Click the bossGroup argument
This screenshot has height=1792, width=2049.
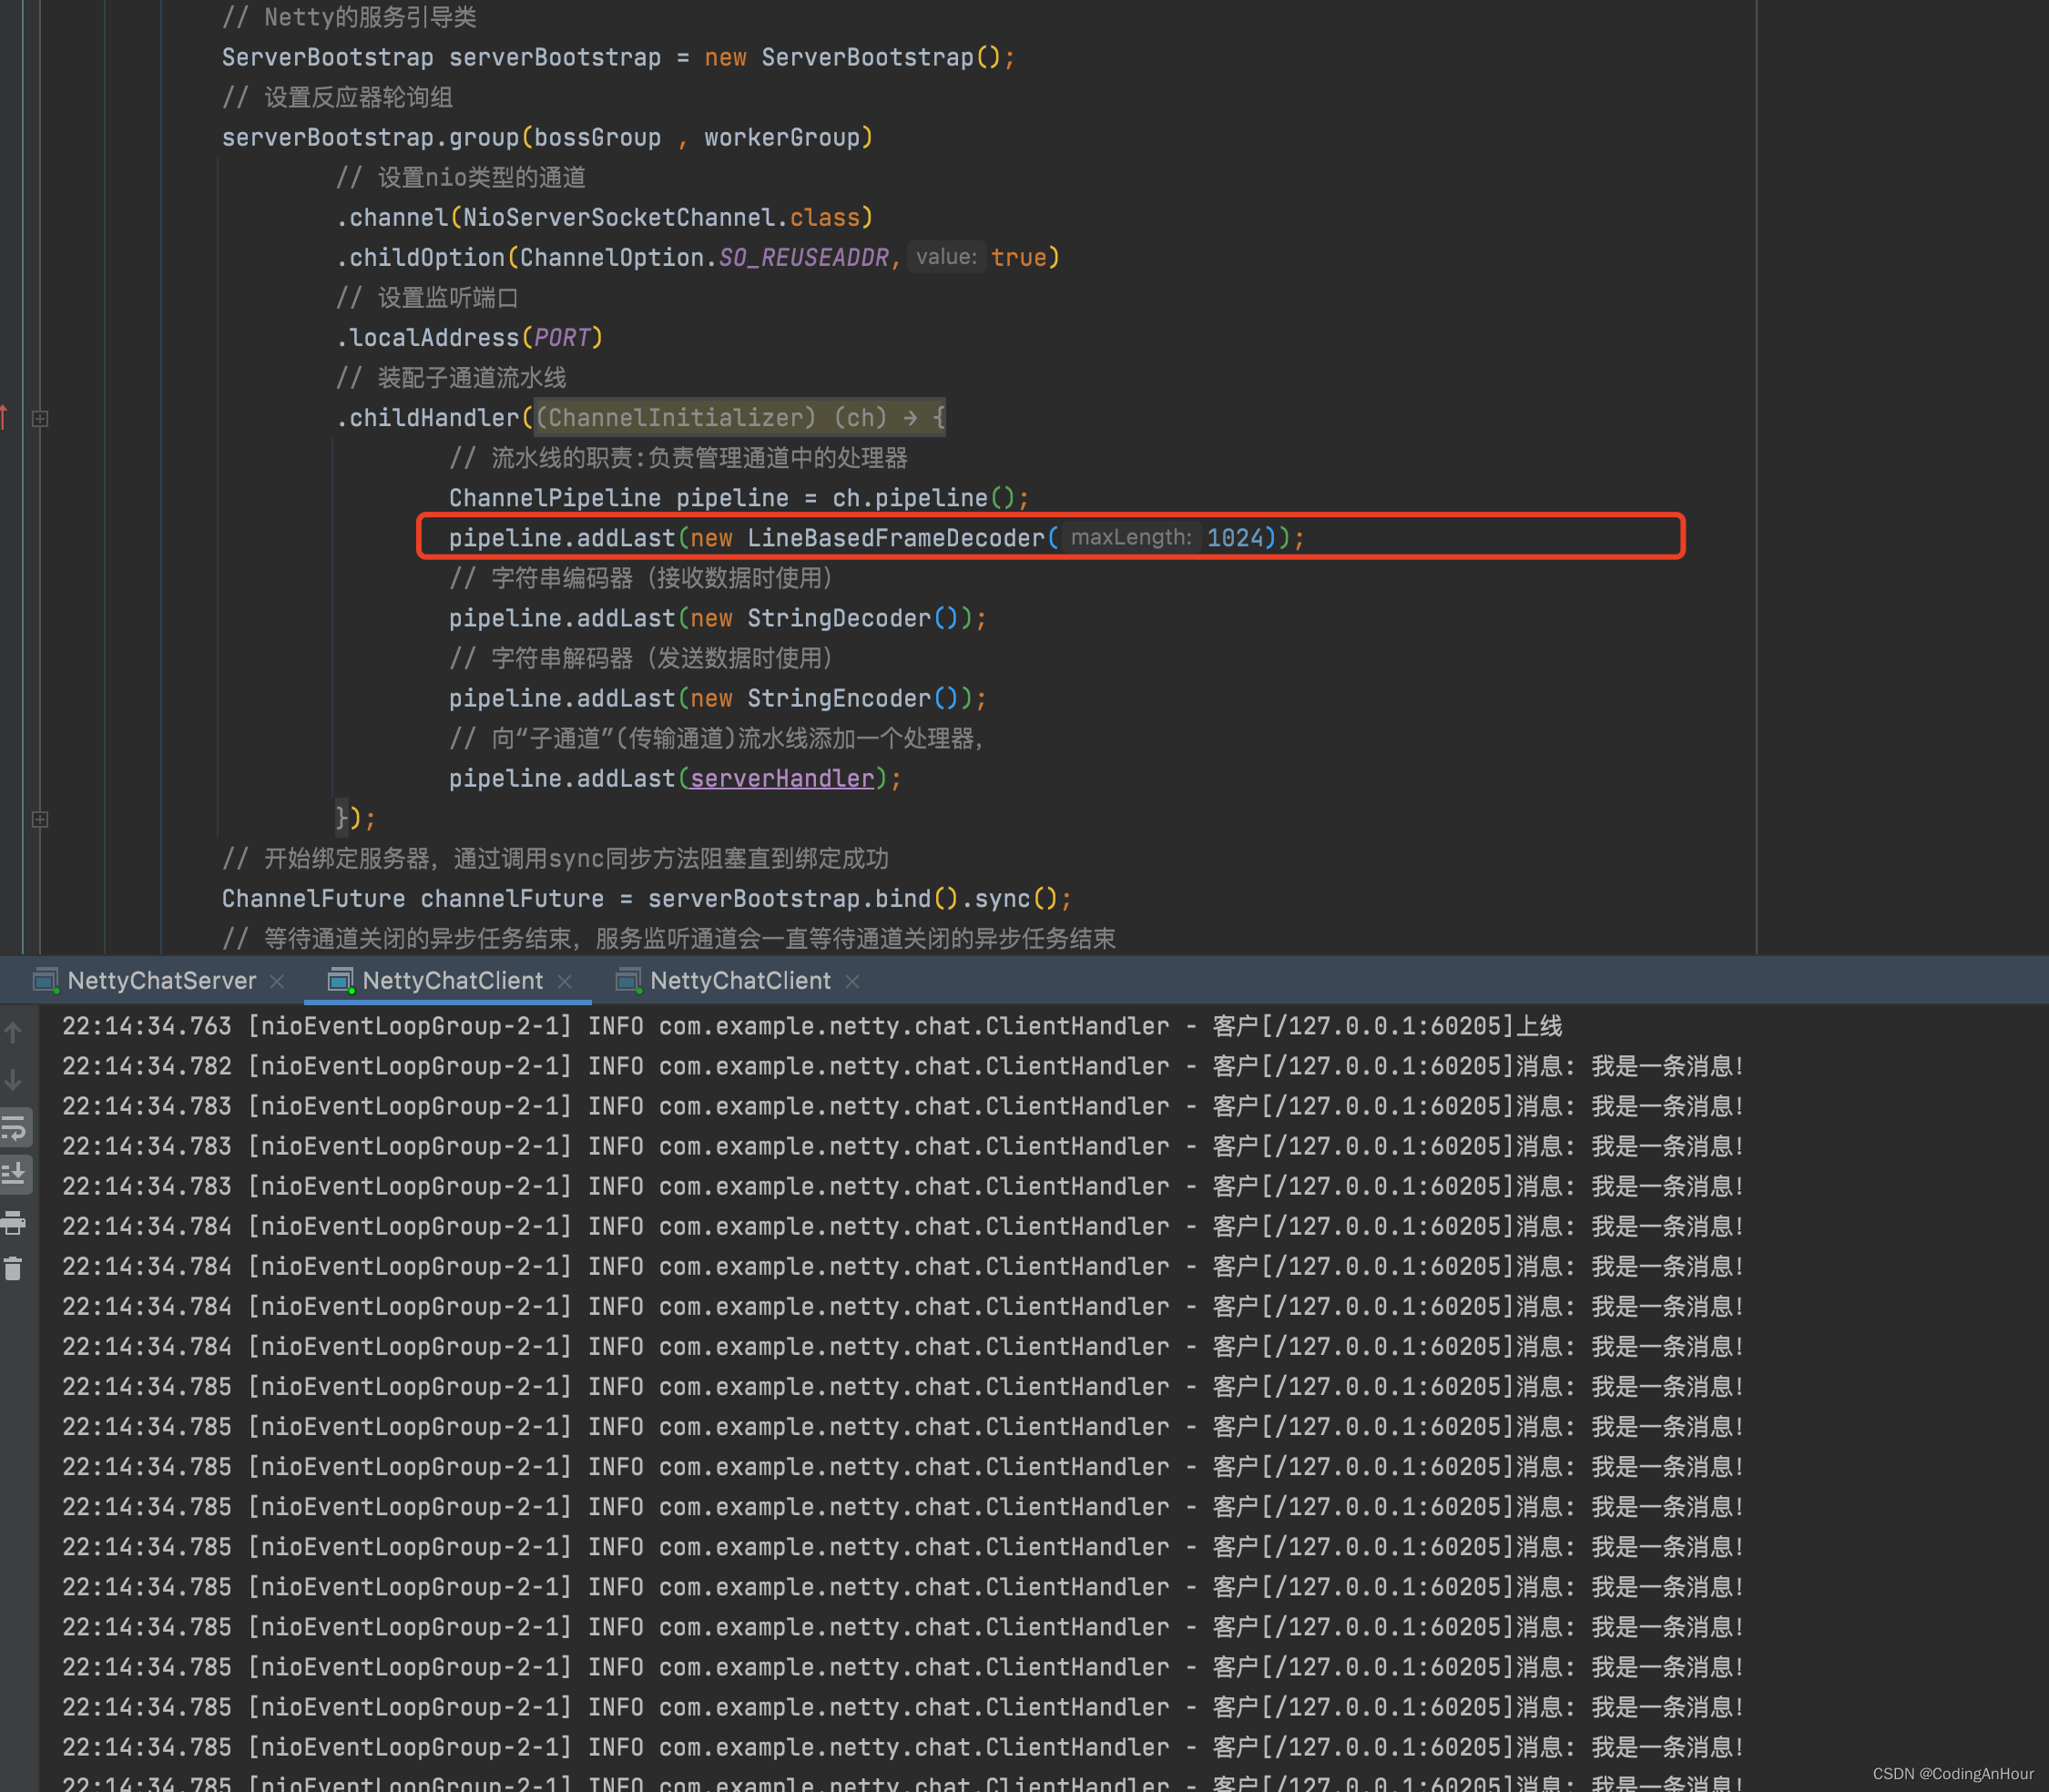click(598, 137)
